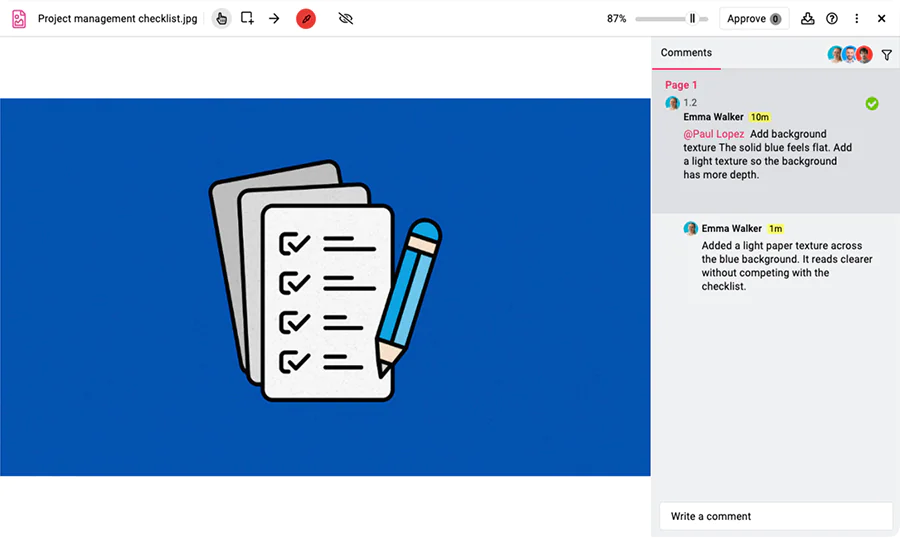Image resolution: width=900 pixels, height=538 pixels.
Task: Click the image file type icon
Action: click(x=19, y=18)
